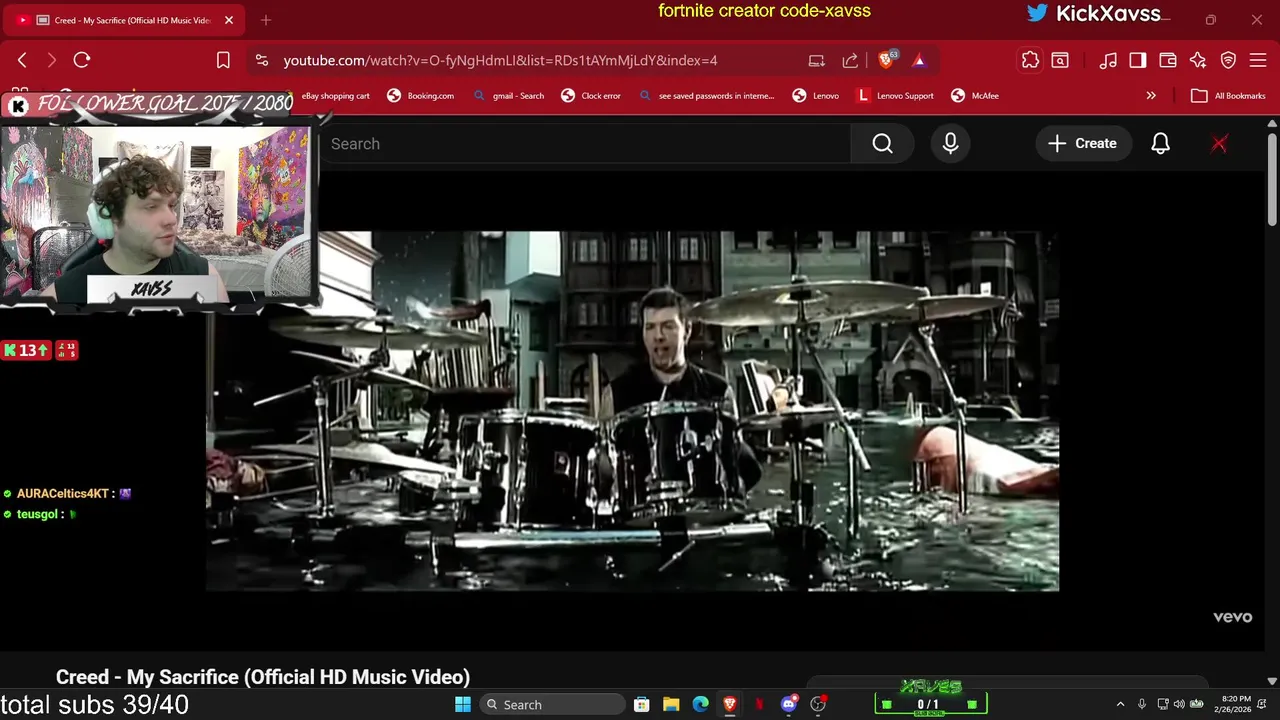Open a new browser tab

coord(266,20)
